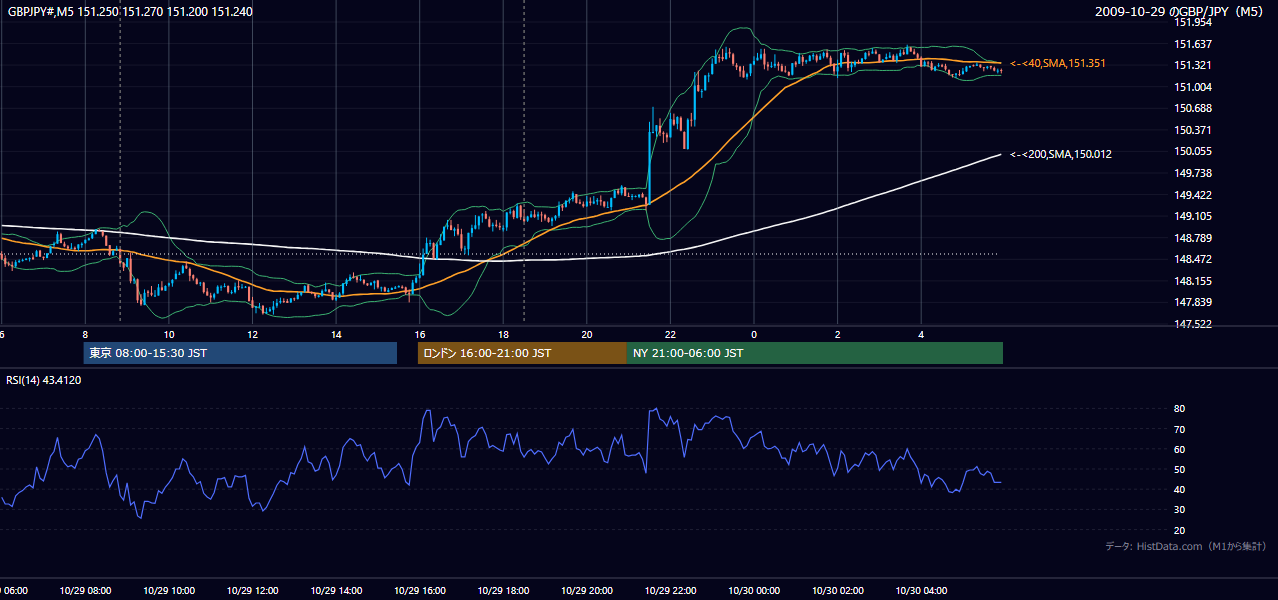Click the London 16:00-21:00 JST session bar
Screen dimensions: 1278x600
[x=522, y=353]
